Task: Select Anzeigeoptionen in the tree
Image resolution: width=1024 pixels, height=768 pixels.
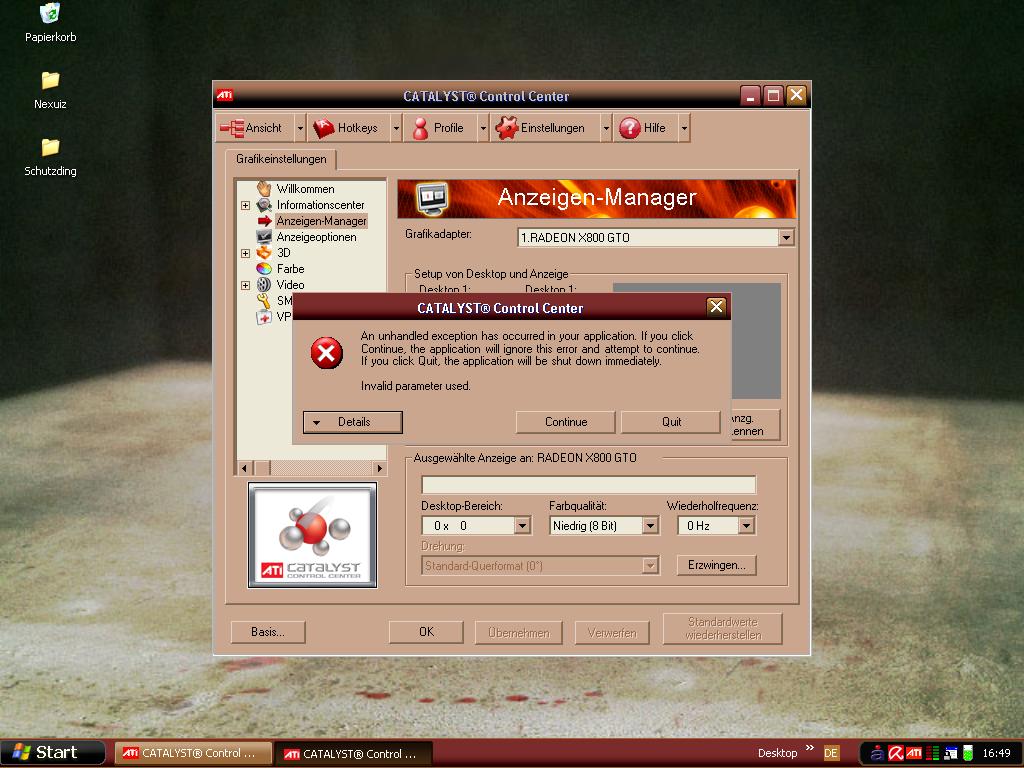Action: (x=316, y=237)
